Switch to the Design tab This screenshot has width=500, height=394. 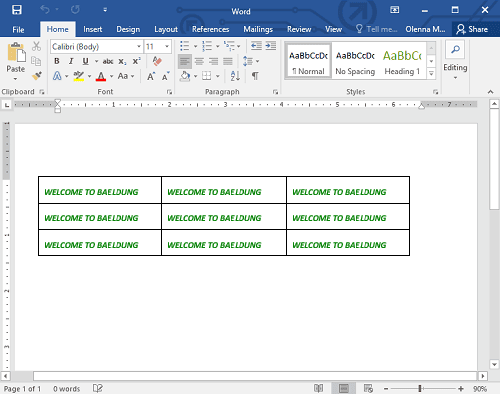128,30
